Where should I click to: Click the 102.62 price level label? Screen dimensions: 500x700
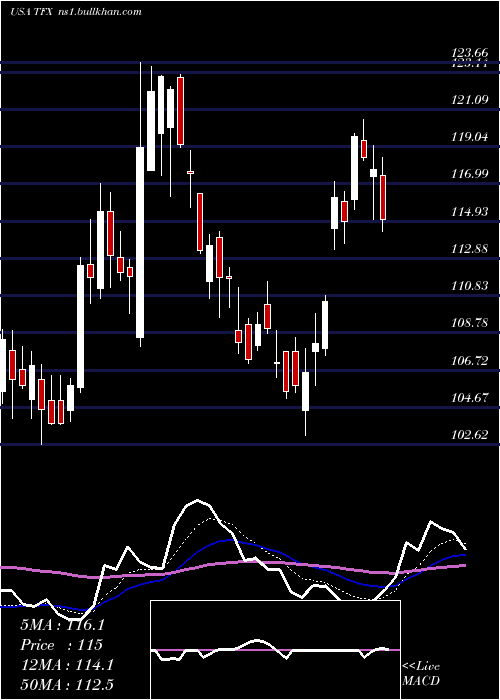point(470,434)
